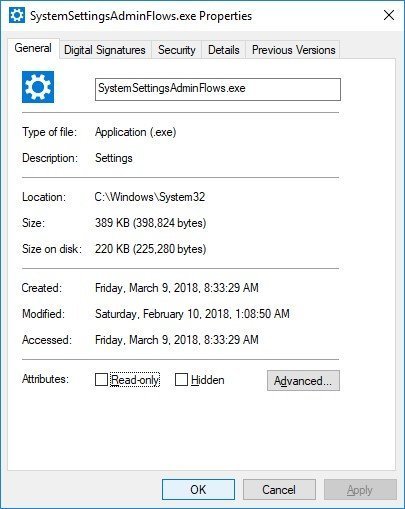Click the Attributes: label
This screenshot has height=509, width=405.
pyautogui.click(x=45, y=379)
